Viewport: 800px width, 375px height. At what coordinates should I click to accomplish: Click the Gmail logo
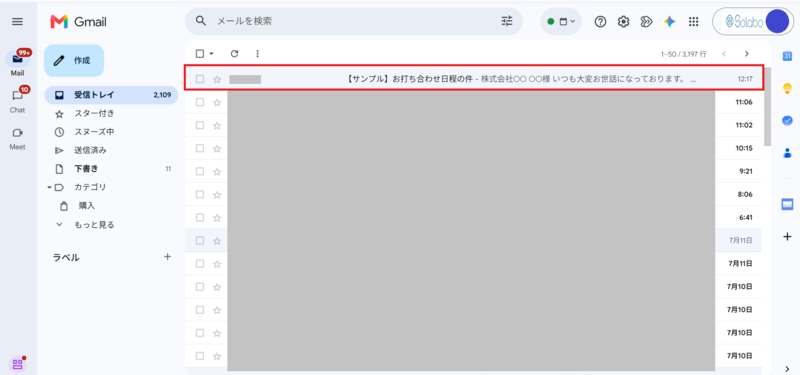[x=78, y=22]
